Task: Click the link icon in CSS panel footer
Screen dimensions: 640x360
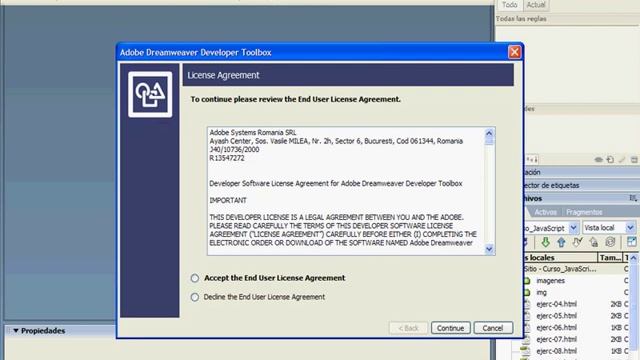Action: (x=598, y=160)
